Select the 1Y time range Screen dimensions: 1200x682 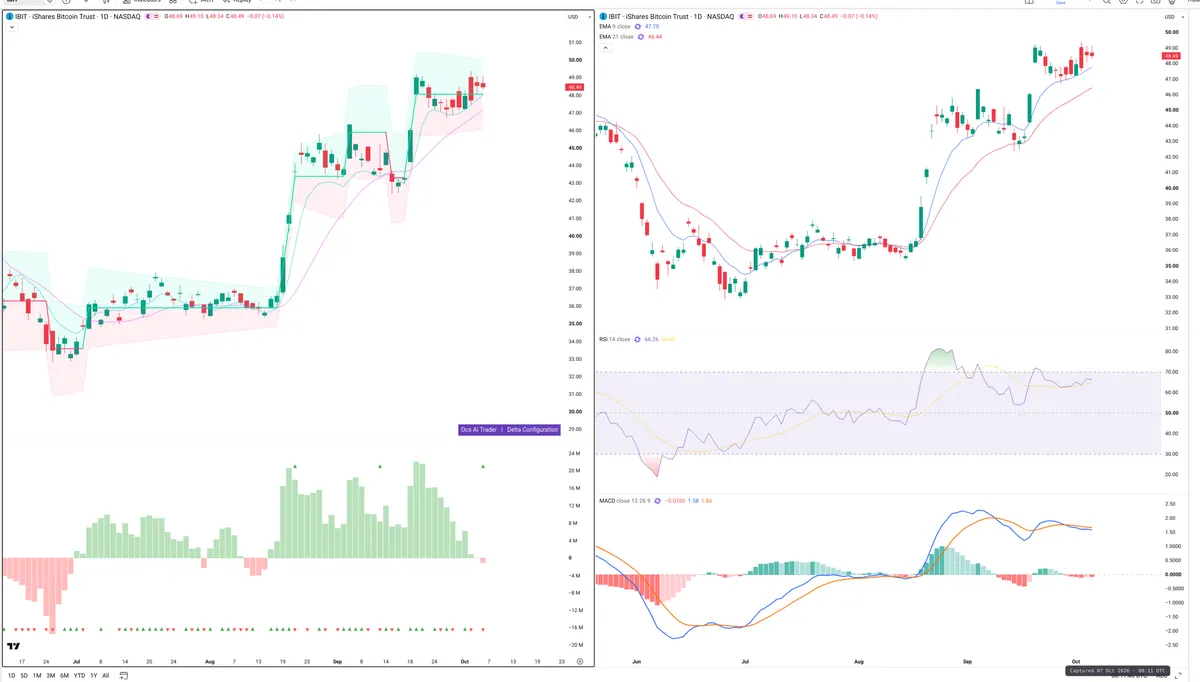[x=93, y=675]
